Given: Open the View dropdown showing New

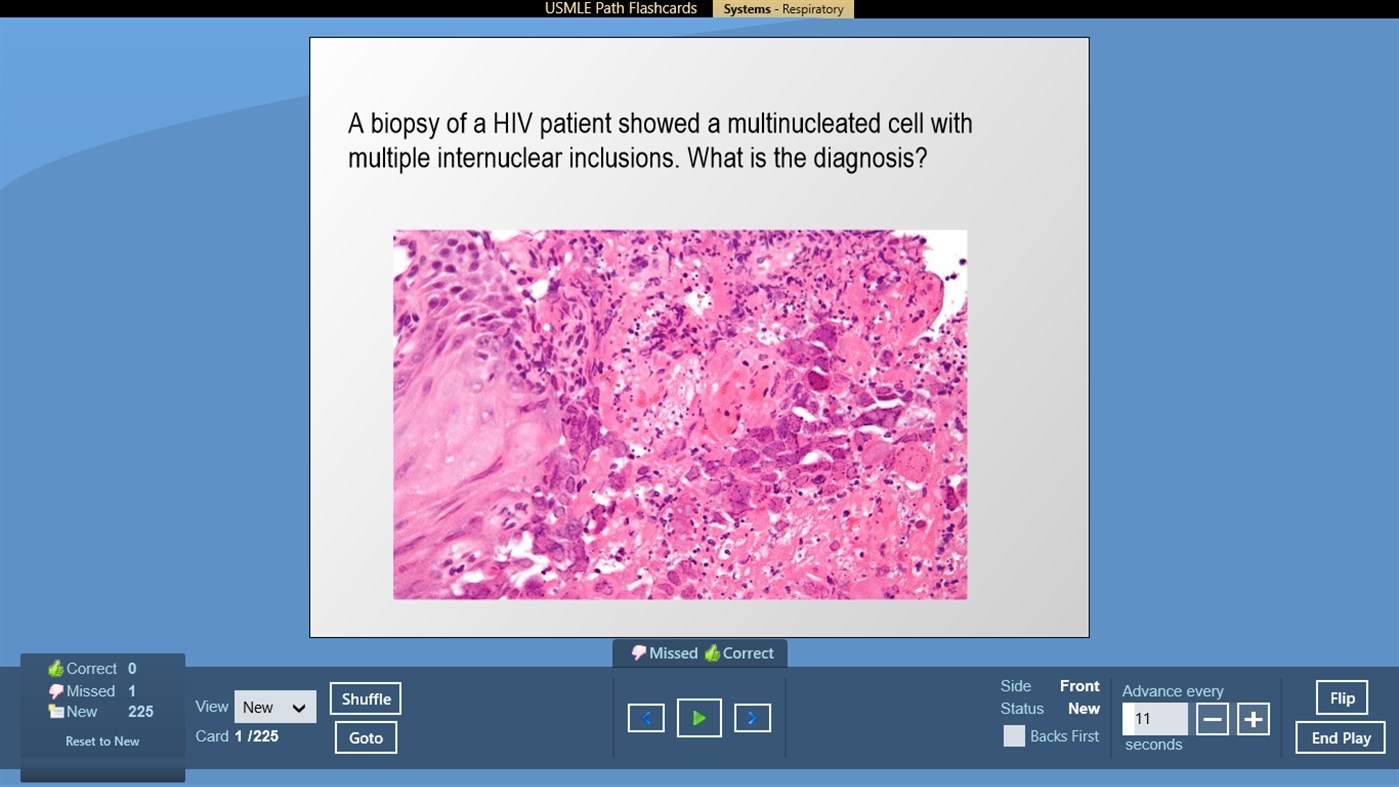Looking at the screenshot, I should pyautogui.click(x=275, y=706).
